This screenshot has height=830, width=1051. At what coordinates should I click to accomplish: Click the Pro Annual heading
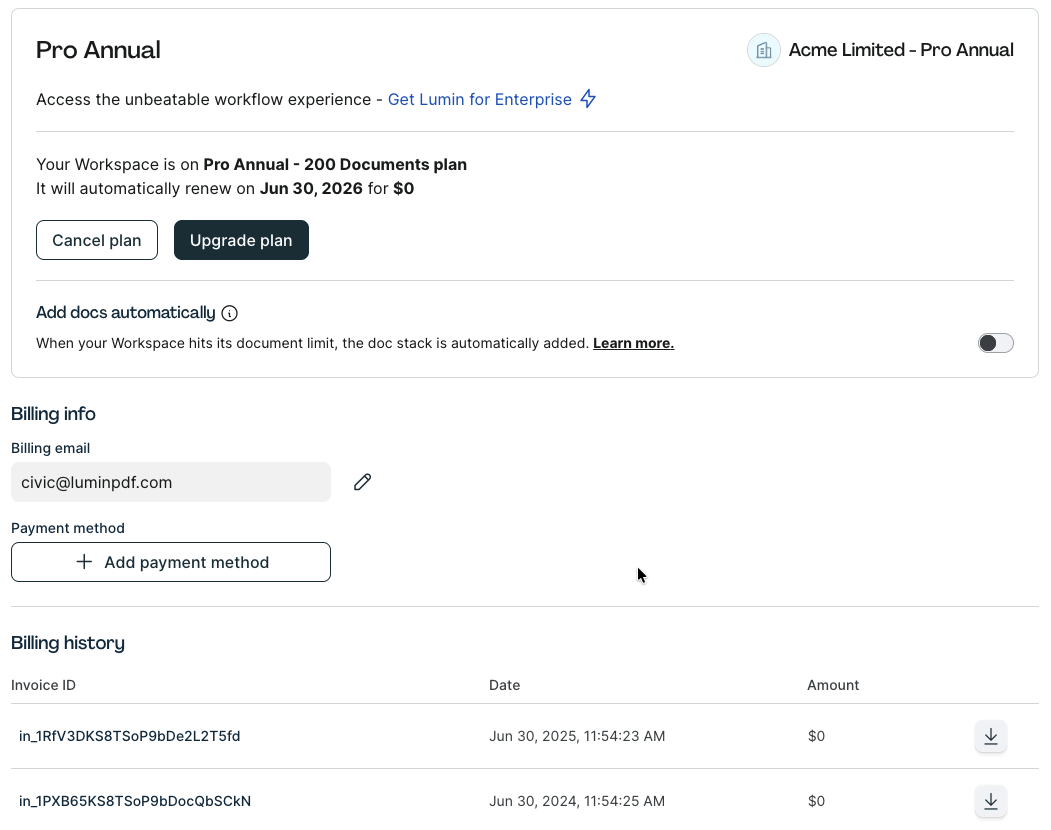point(99,50)
